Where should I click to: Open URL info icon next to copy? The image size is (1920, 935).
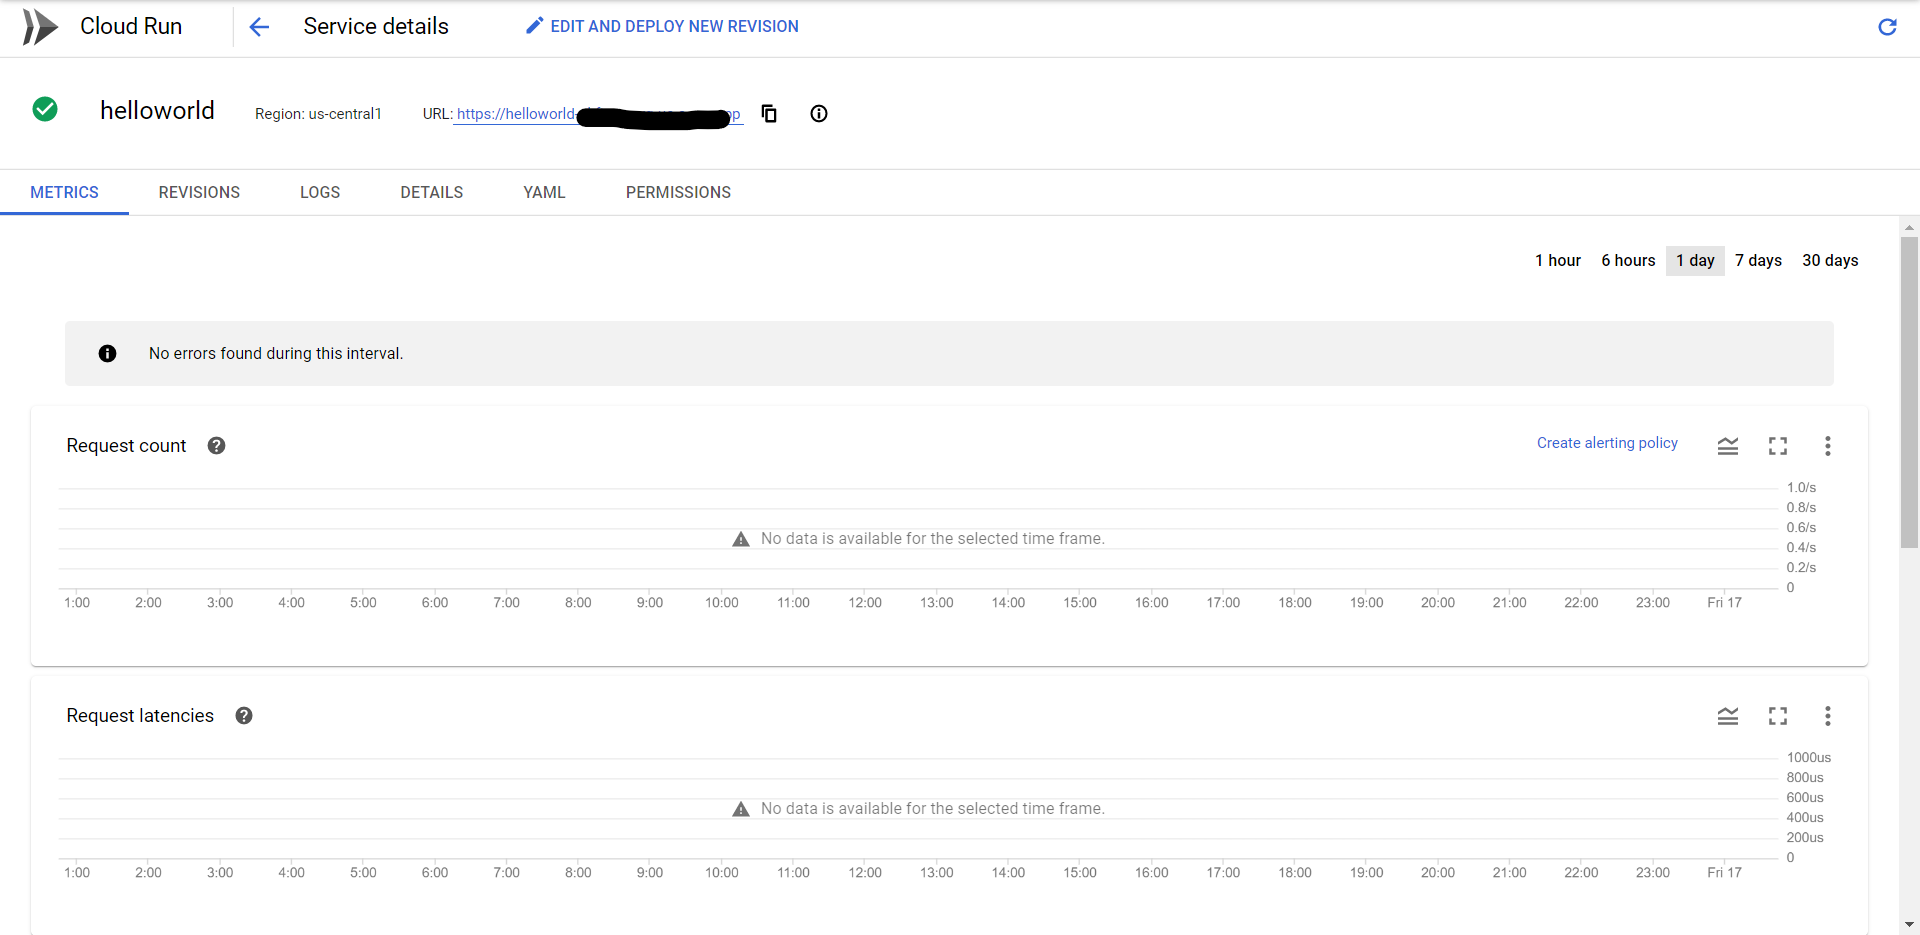coord(819,113)
